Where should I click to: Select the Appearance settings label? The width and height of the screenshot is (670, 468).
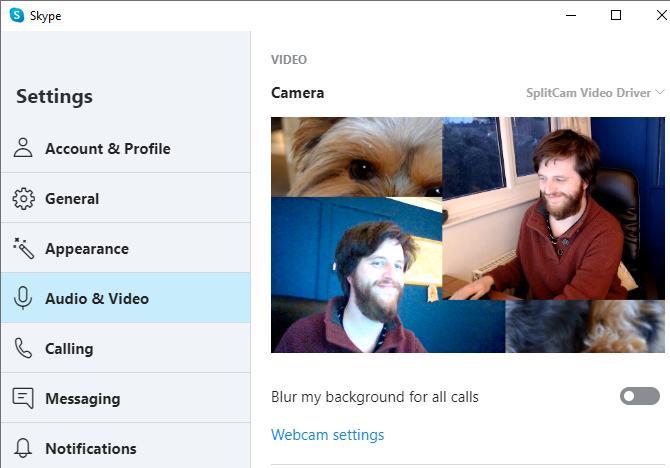[x=86, y=249]
